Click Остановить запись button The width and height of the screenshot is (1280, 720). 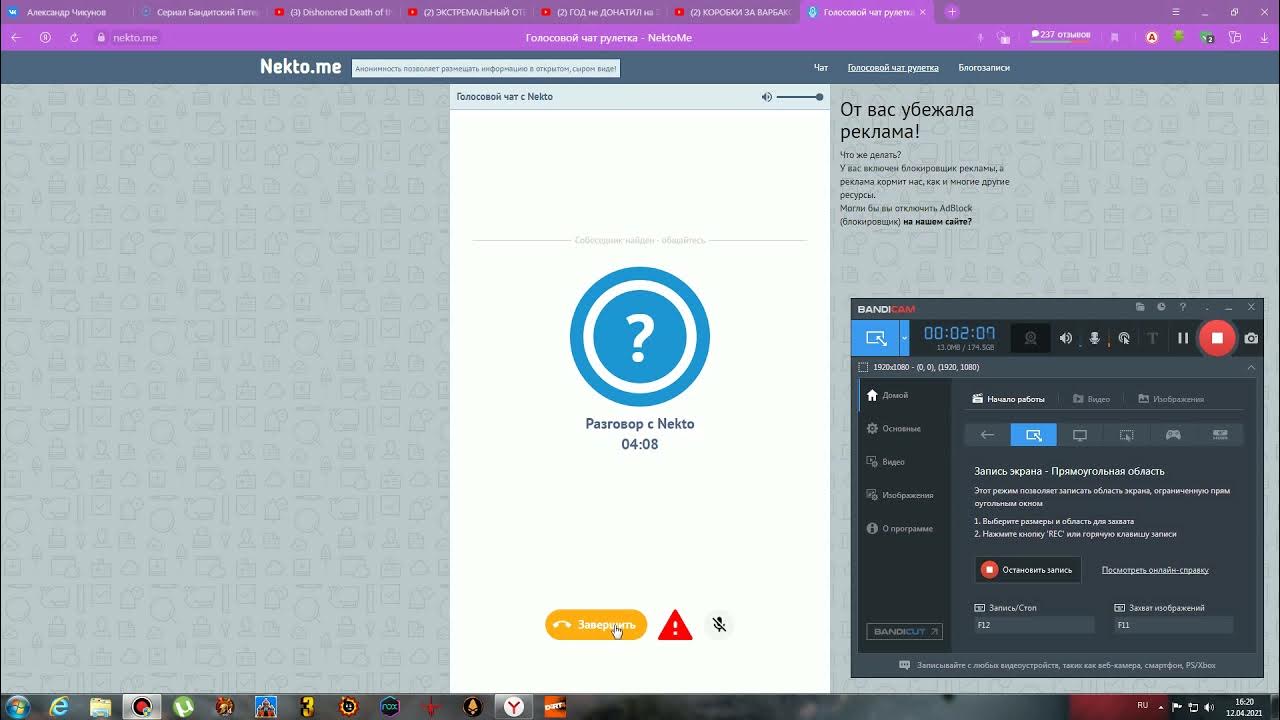click(x=1028, y=570)
